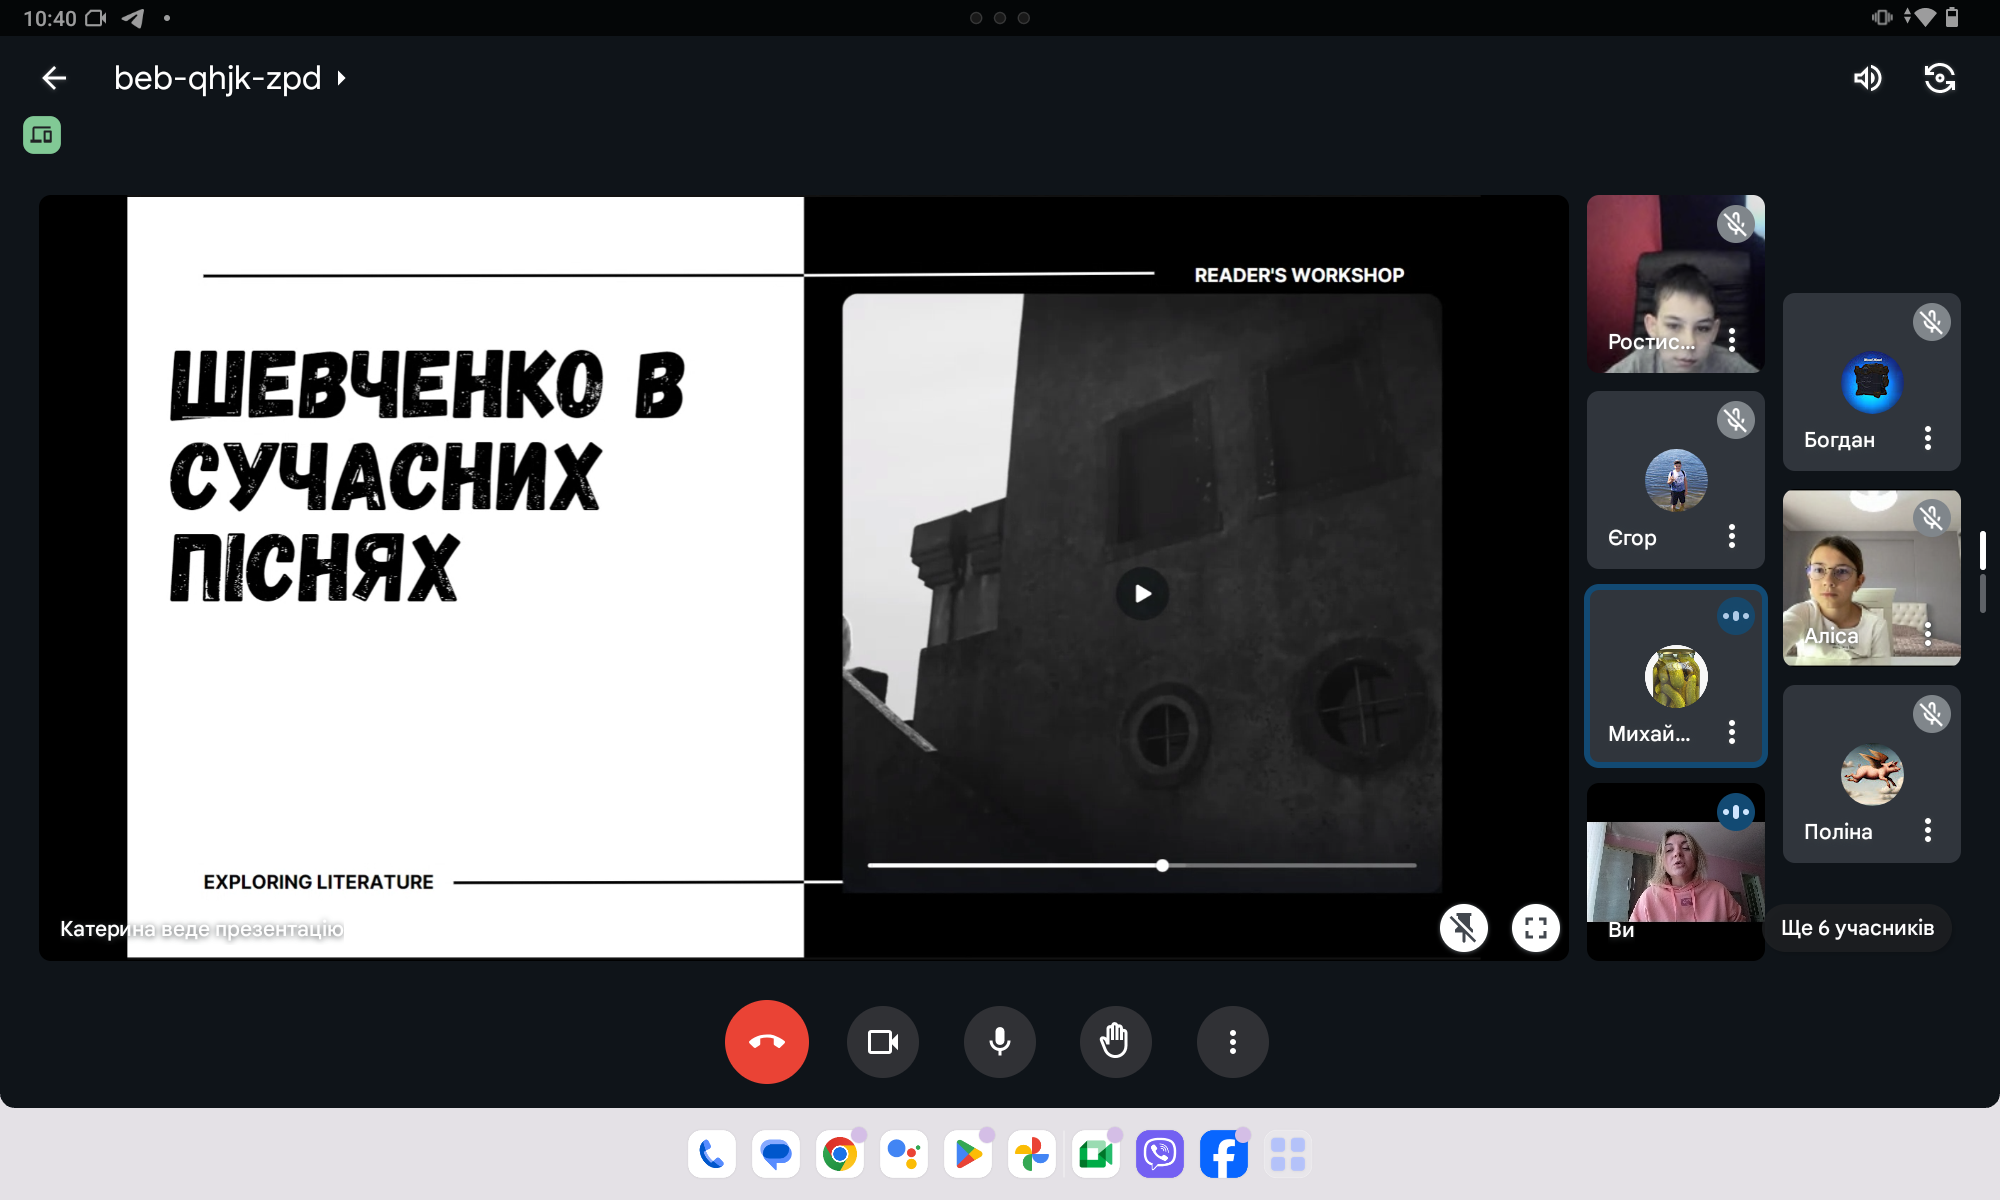Toggle the camera on or off

[882, 1042]
